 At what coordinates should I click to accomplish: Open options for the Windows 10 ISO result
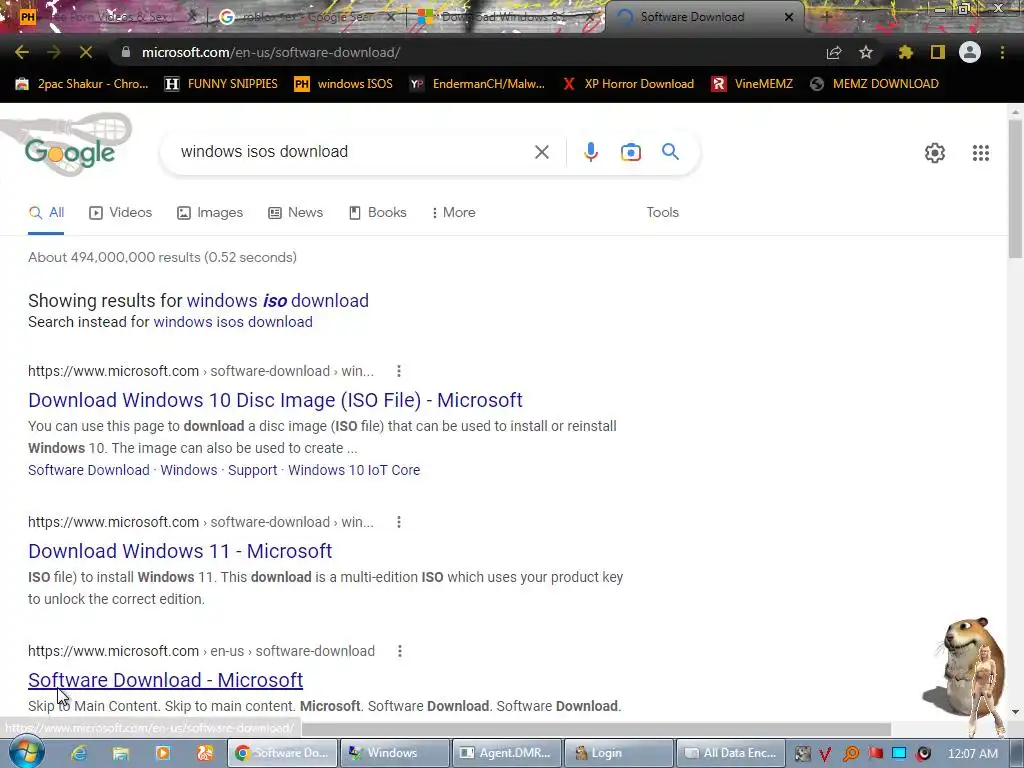[399, 371]
